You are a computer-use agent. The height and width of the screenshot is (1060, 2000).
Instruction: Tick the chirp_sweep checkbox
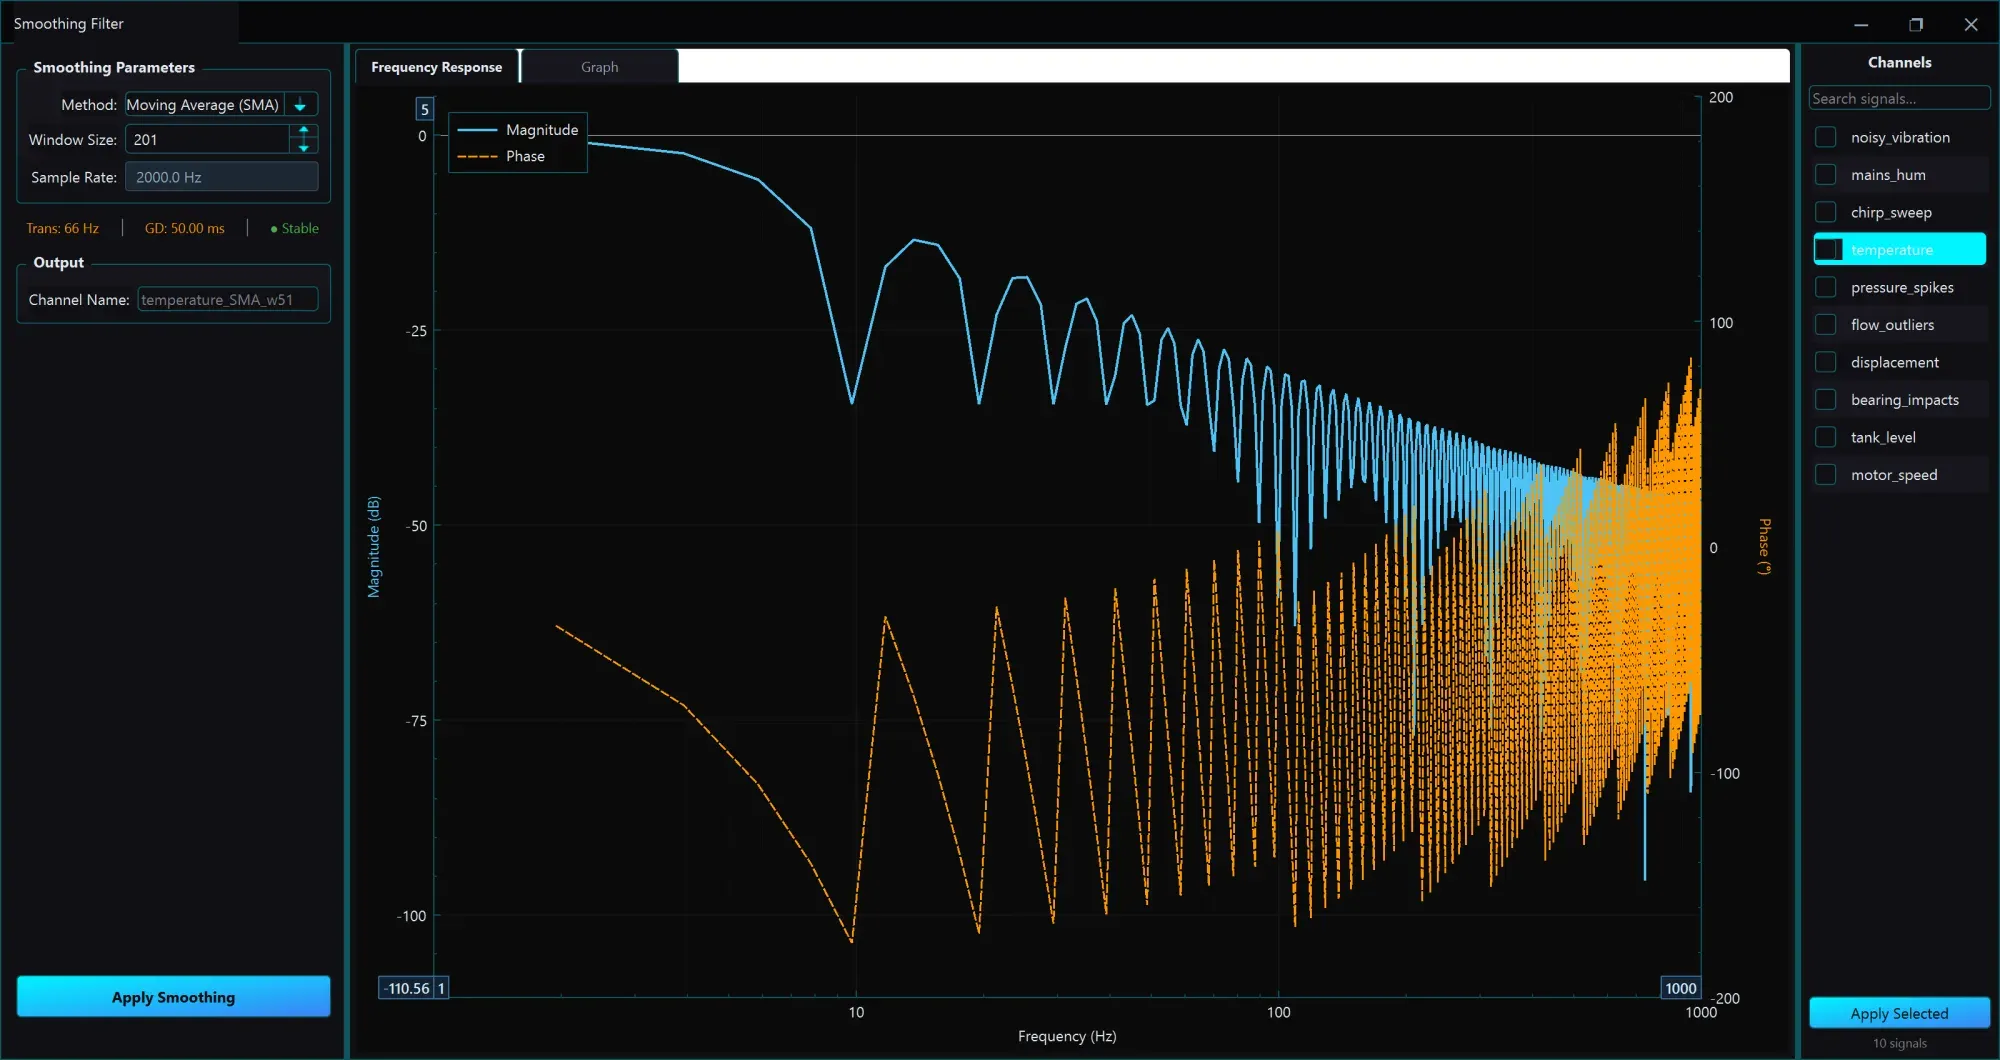point(1826,213)
